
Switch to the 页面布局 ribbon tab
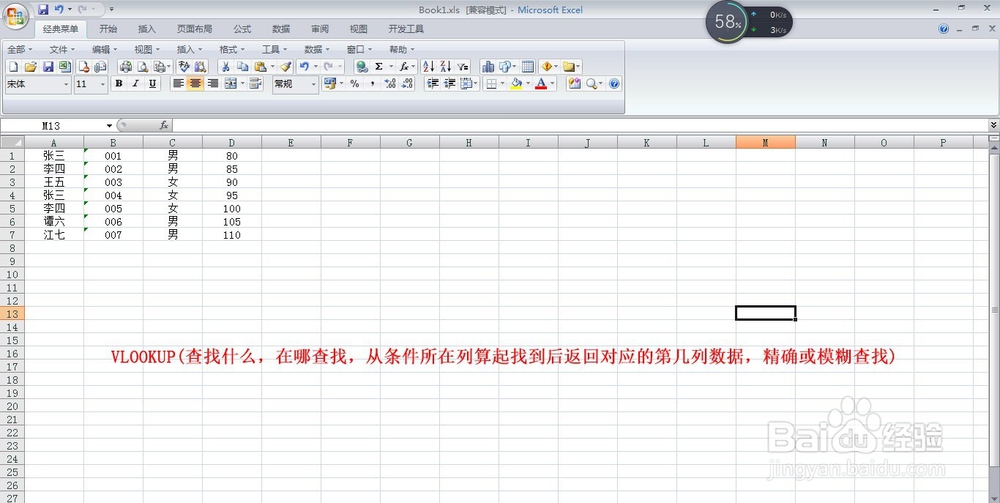click(195, 29)
